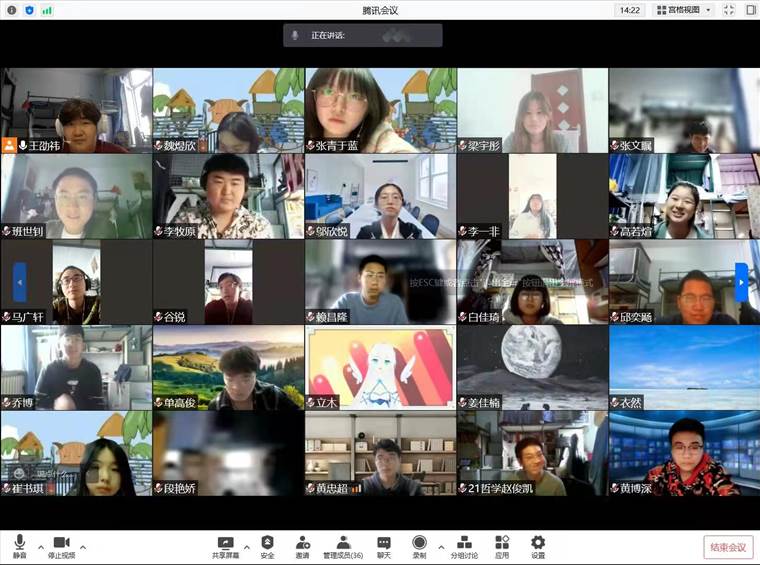Viewport: 760px width, 565px height.
Task: Select 李牧原's video tile
Action: pyautogui.click(x=227, y=196)
